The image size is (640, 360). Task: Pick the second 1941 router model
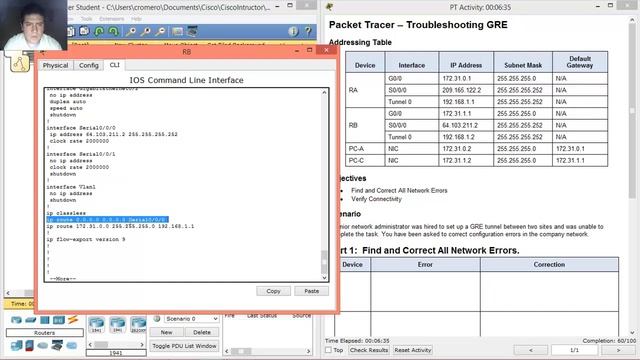pyautogui.click(x=118, y=324)
